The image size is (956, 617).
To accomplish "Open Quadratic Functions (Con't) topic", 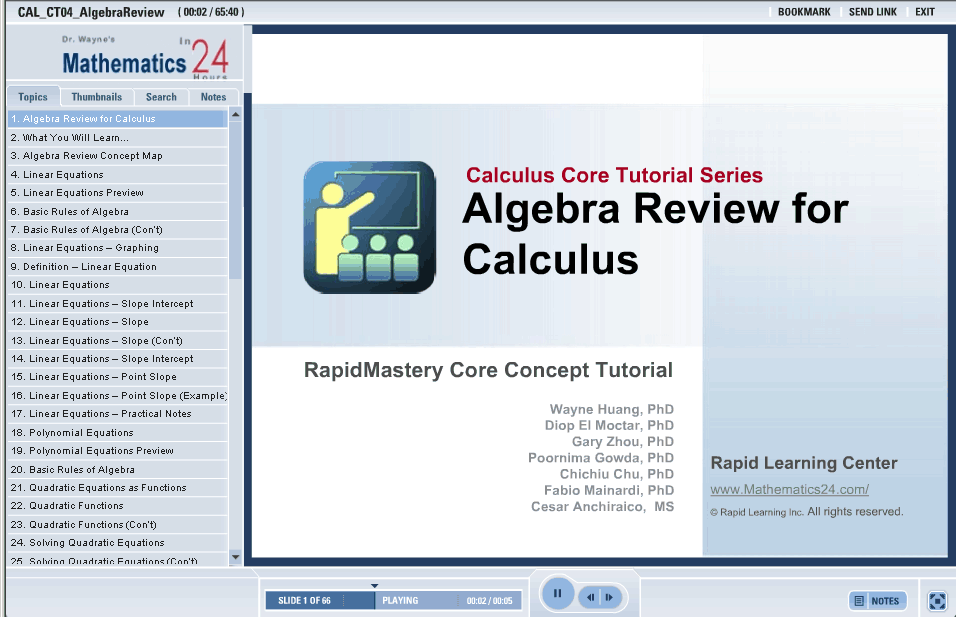I will 118,525.
